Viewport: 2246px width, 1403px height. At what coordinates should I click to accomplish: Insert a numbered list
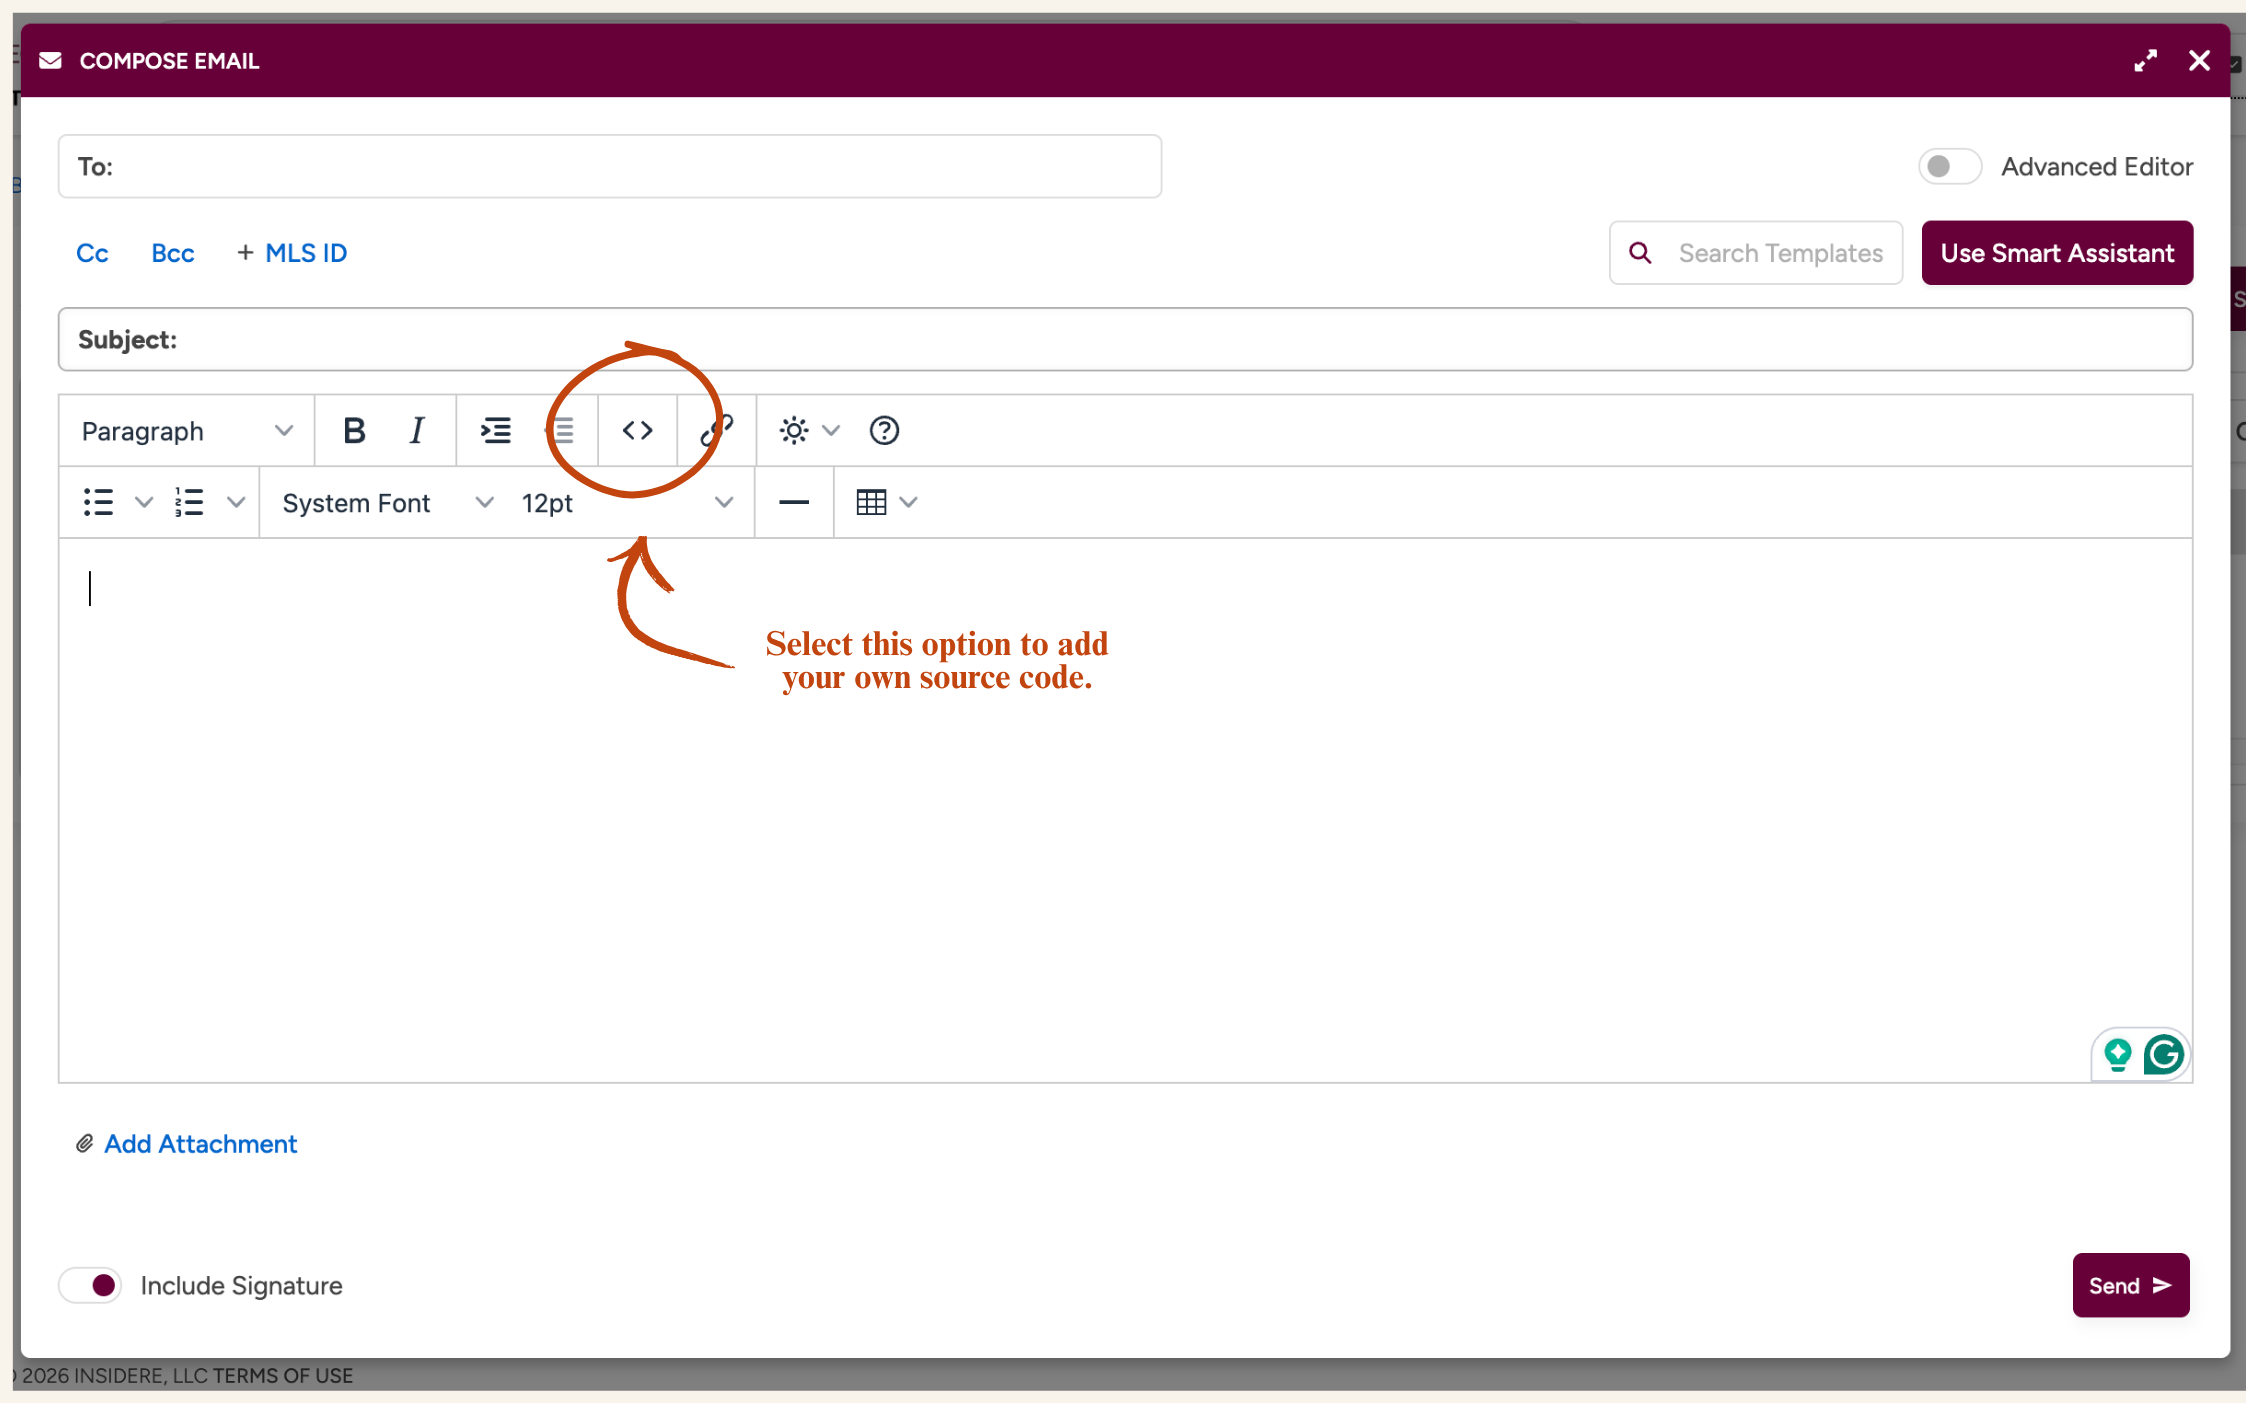(189, 502)
